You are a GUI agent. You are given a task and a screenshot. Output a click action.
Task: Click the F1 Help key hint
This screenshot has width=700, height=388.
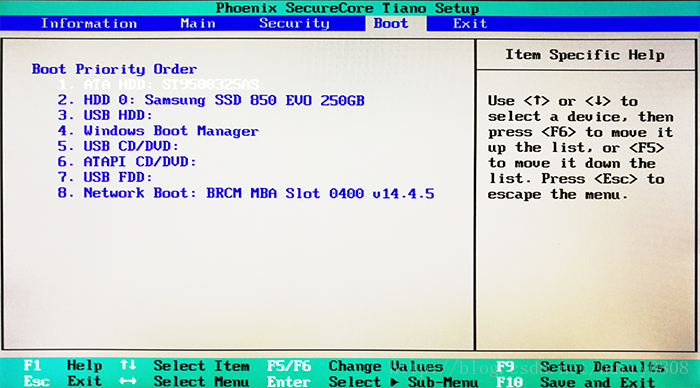[62, 366]
